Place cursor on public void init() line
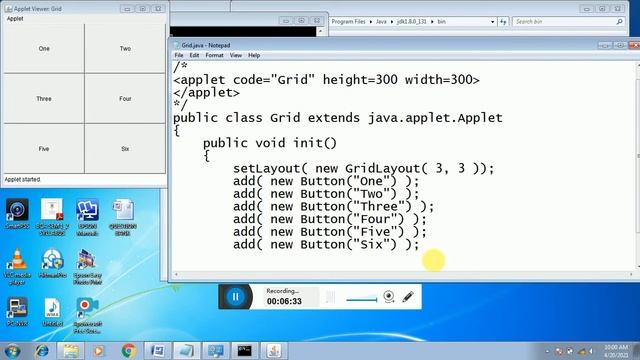The height and width of the screenshot is (360, 640). click(270, 143)
